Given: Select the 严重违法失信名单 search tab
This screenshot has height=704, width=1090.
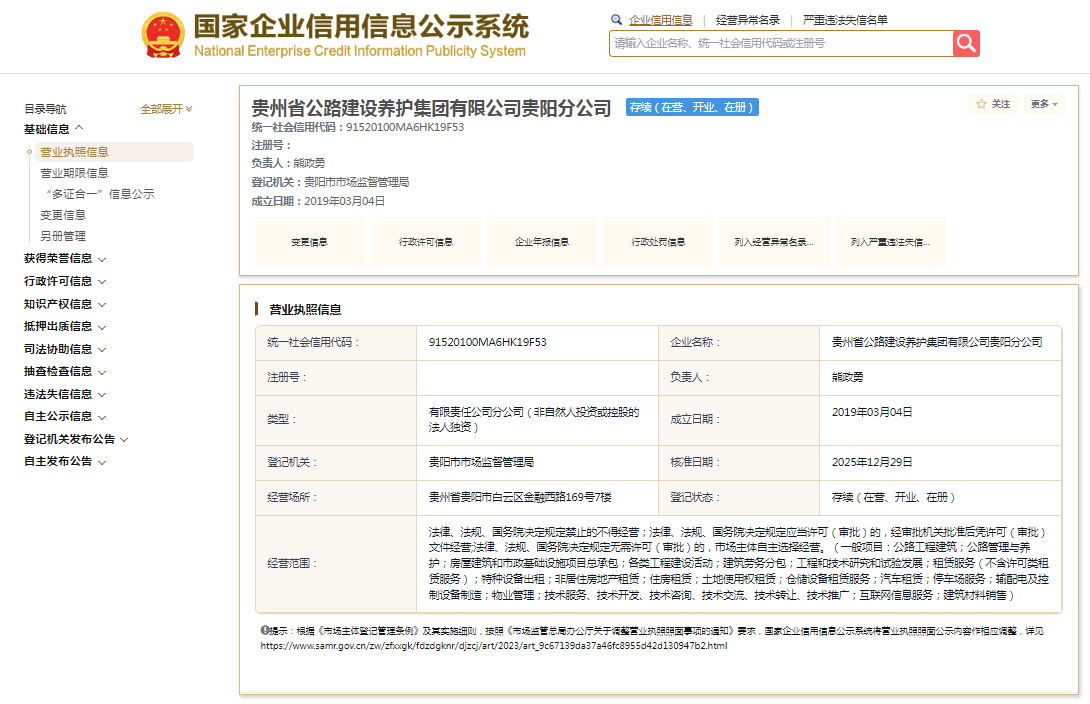Looking at the screenshot, I should pos(845,20).
